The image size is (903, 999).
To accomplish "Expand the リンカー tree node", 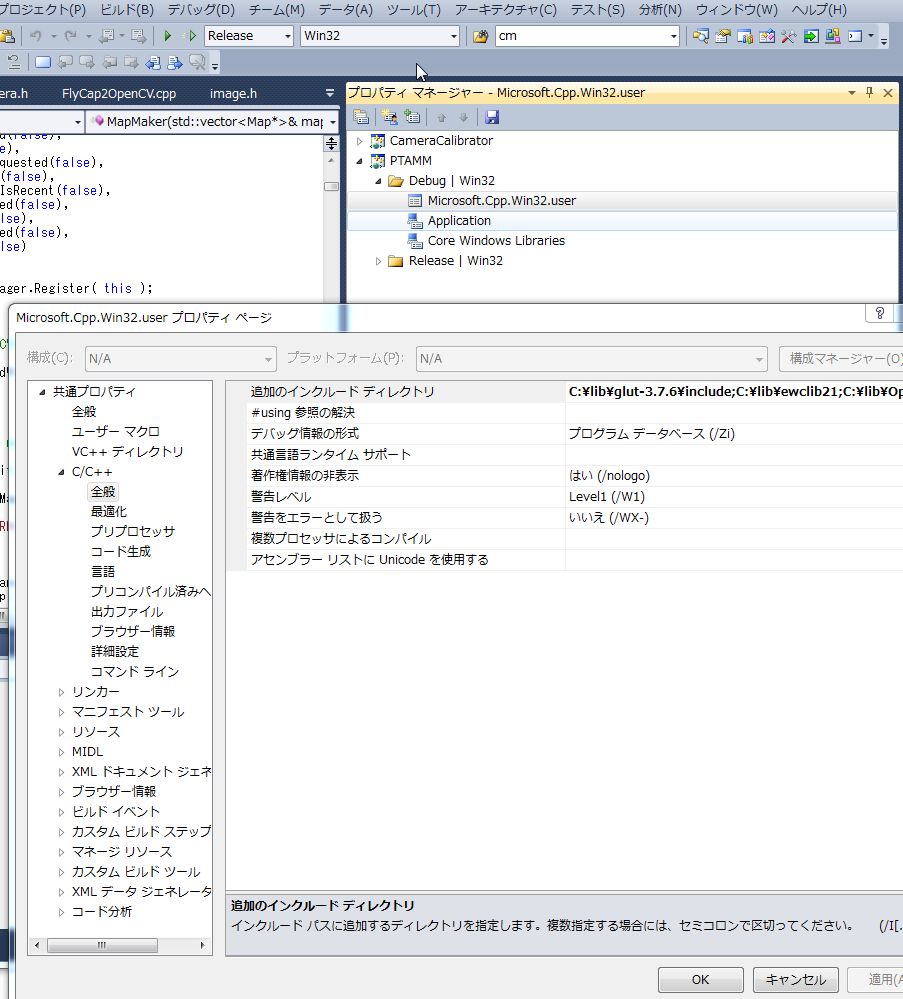I will point(61,692).
